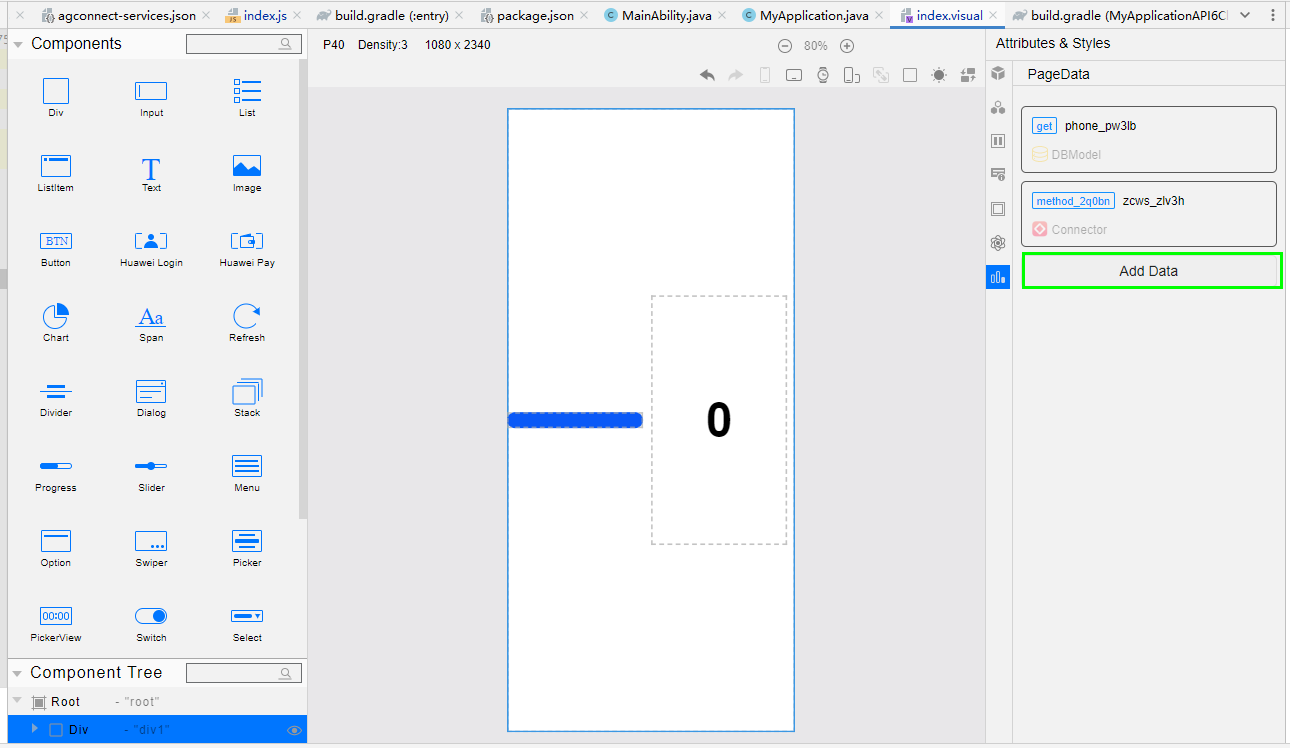Click the square frame icon in toolbar
This screenshot has height=748, width=1290.
coord(910,75)
